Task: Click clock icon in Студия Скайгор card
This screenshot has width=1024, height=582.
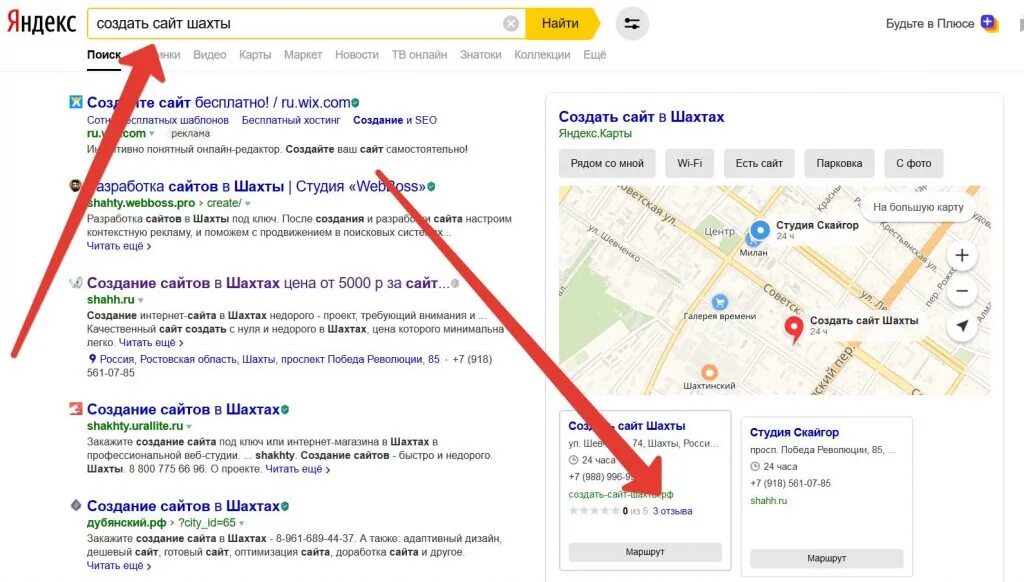Action: (x=755, y=466)
